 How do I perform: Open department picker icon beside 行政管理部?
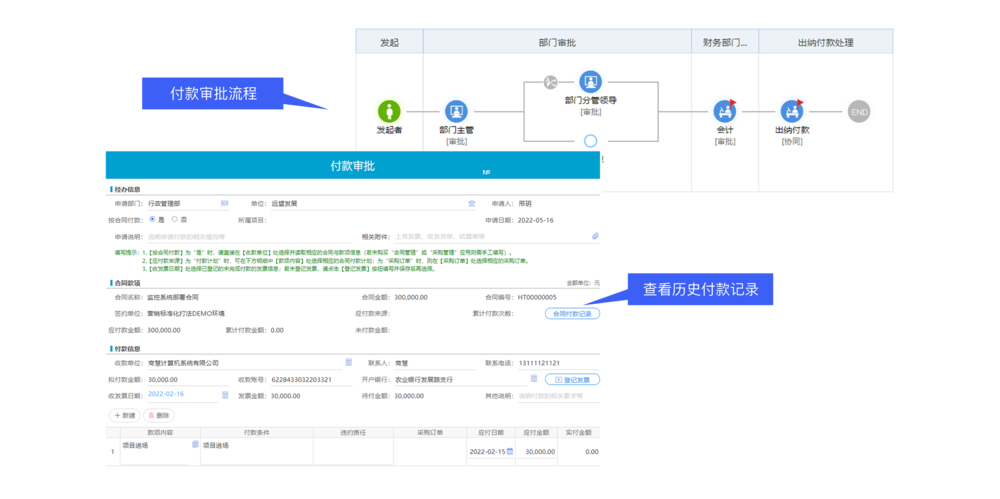[x=224, y=203]
